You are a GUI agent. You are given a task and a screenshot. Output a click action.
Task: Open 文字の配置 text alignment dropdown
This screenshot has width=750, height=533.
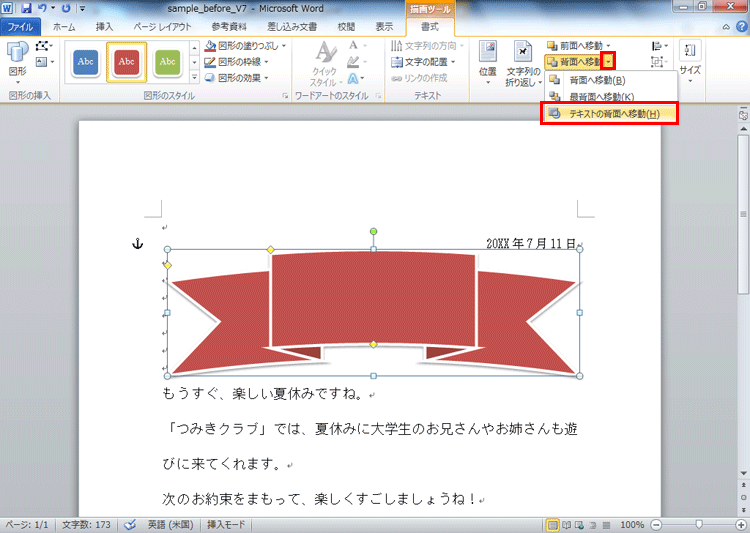pyautogui.click(x=423, y=62)
